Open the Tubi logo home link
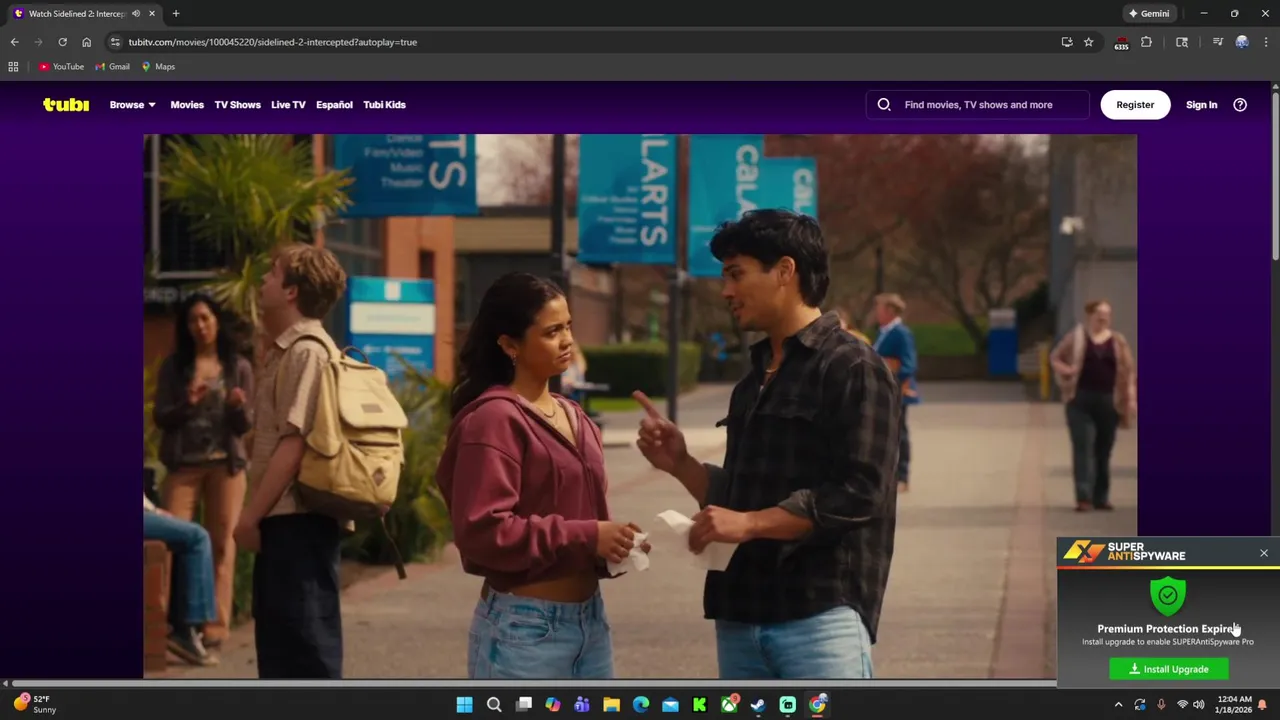This screenshot has height=720, width=1280. 66,104
